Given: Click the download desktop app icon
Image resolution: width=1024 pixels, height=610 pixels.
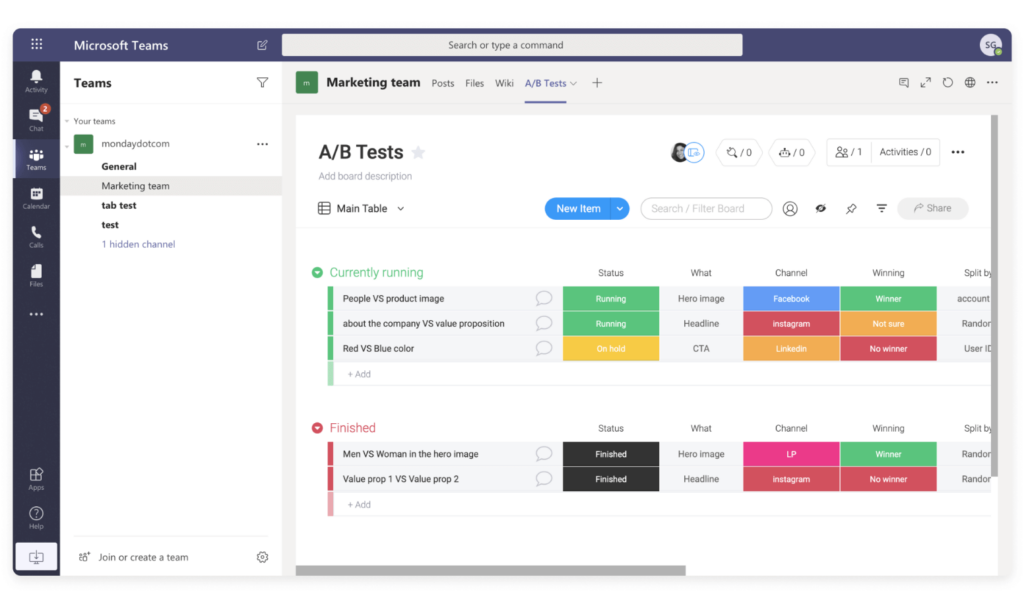Looking at the screenshot, I should coord(36,557).
